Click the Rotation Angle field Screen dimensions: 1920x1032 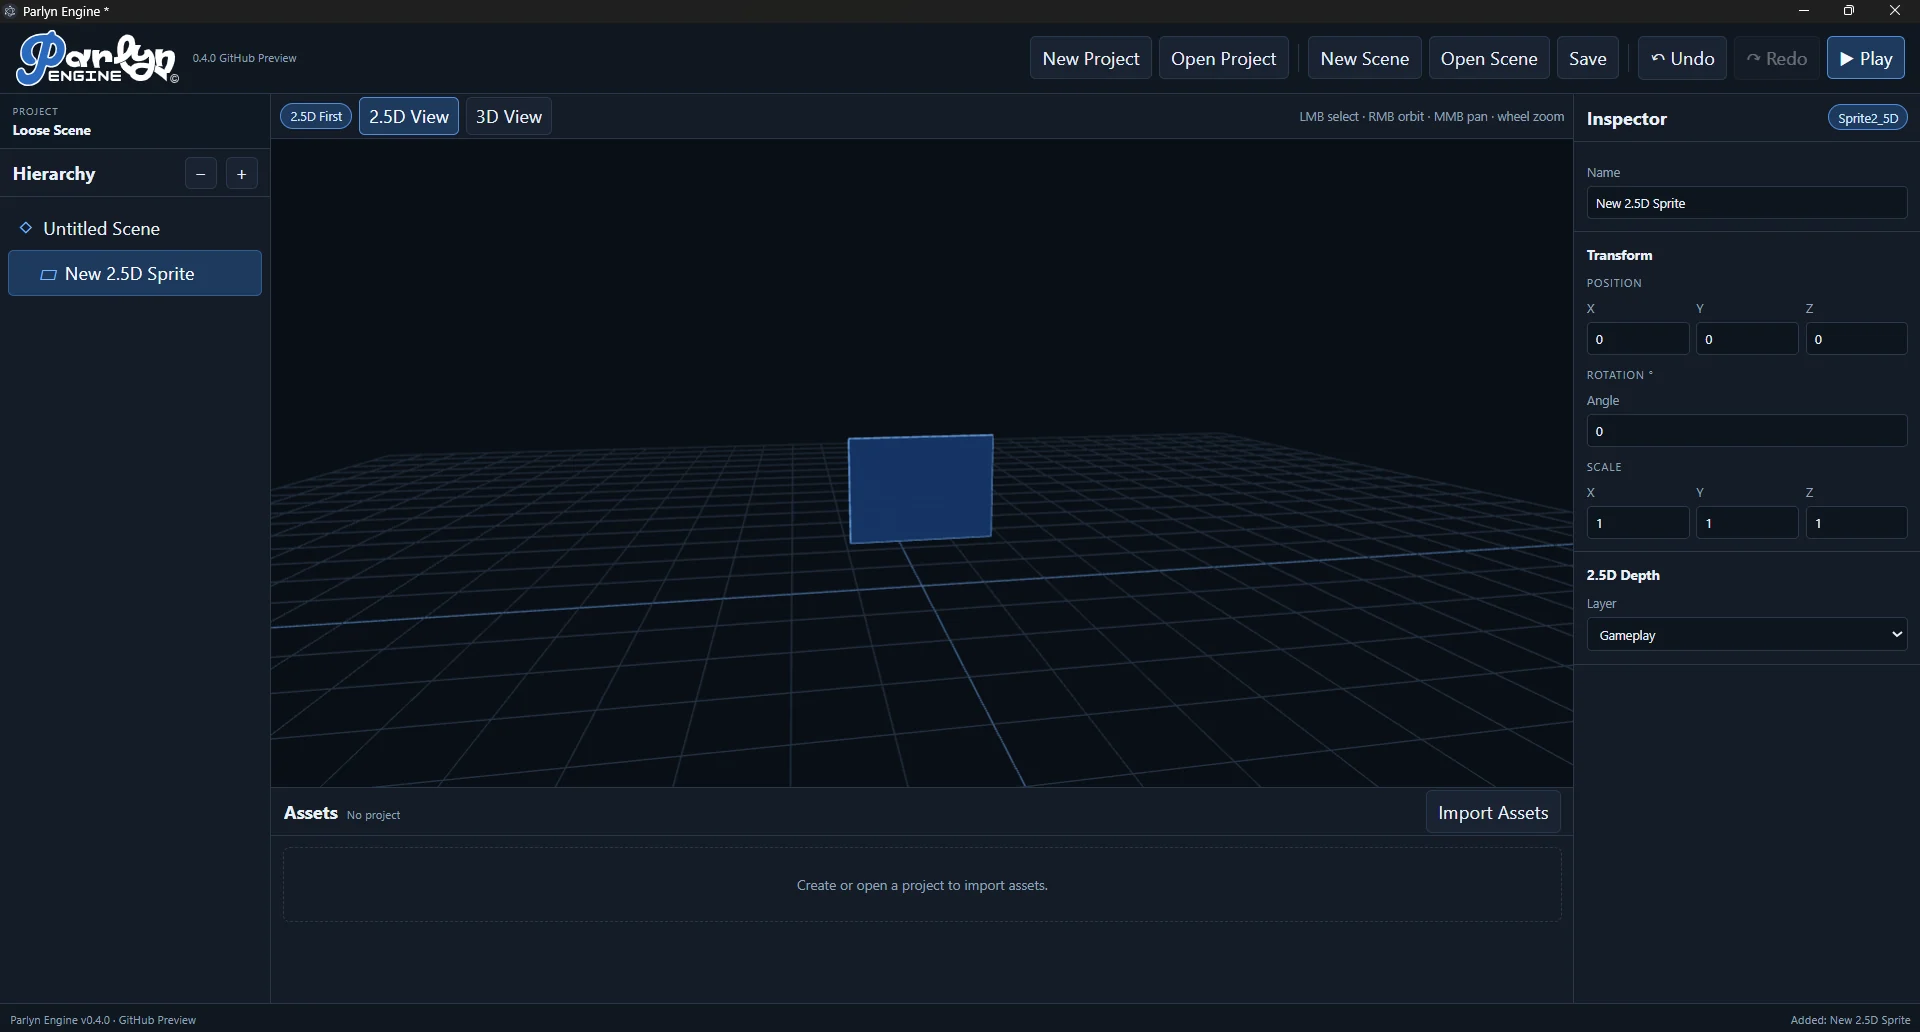[1747, 431]
